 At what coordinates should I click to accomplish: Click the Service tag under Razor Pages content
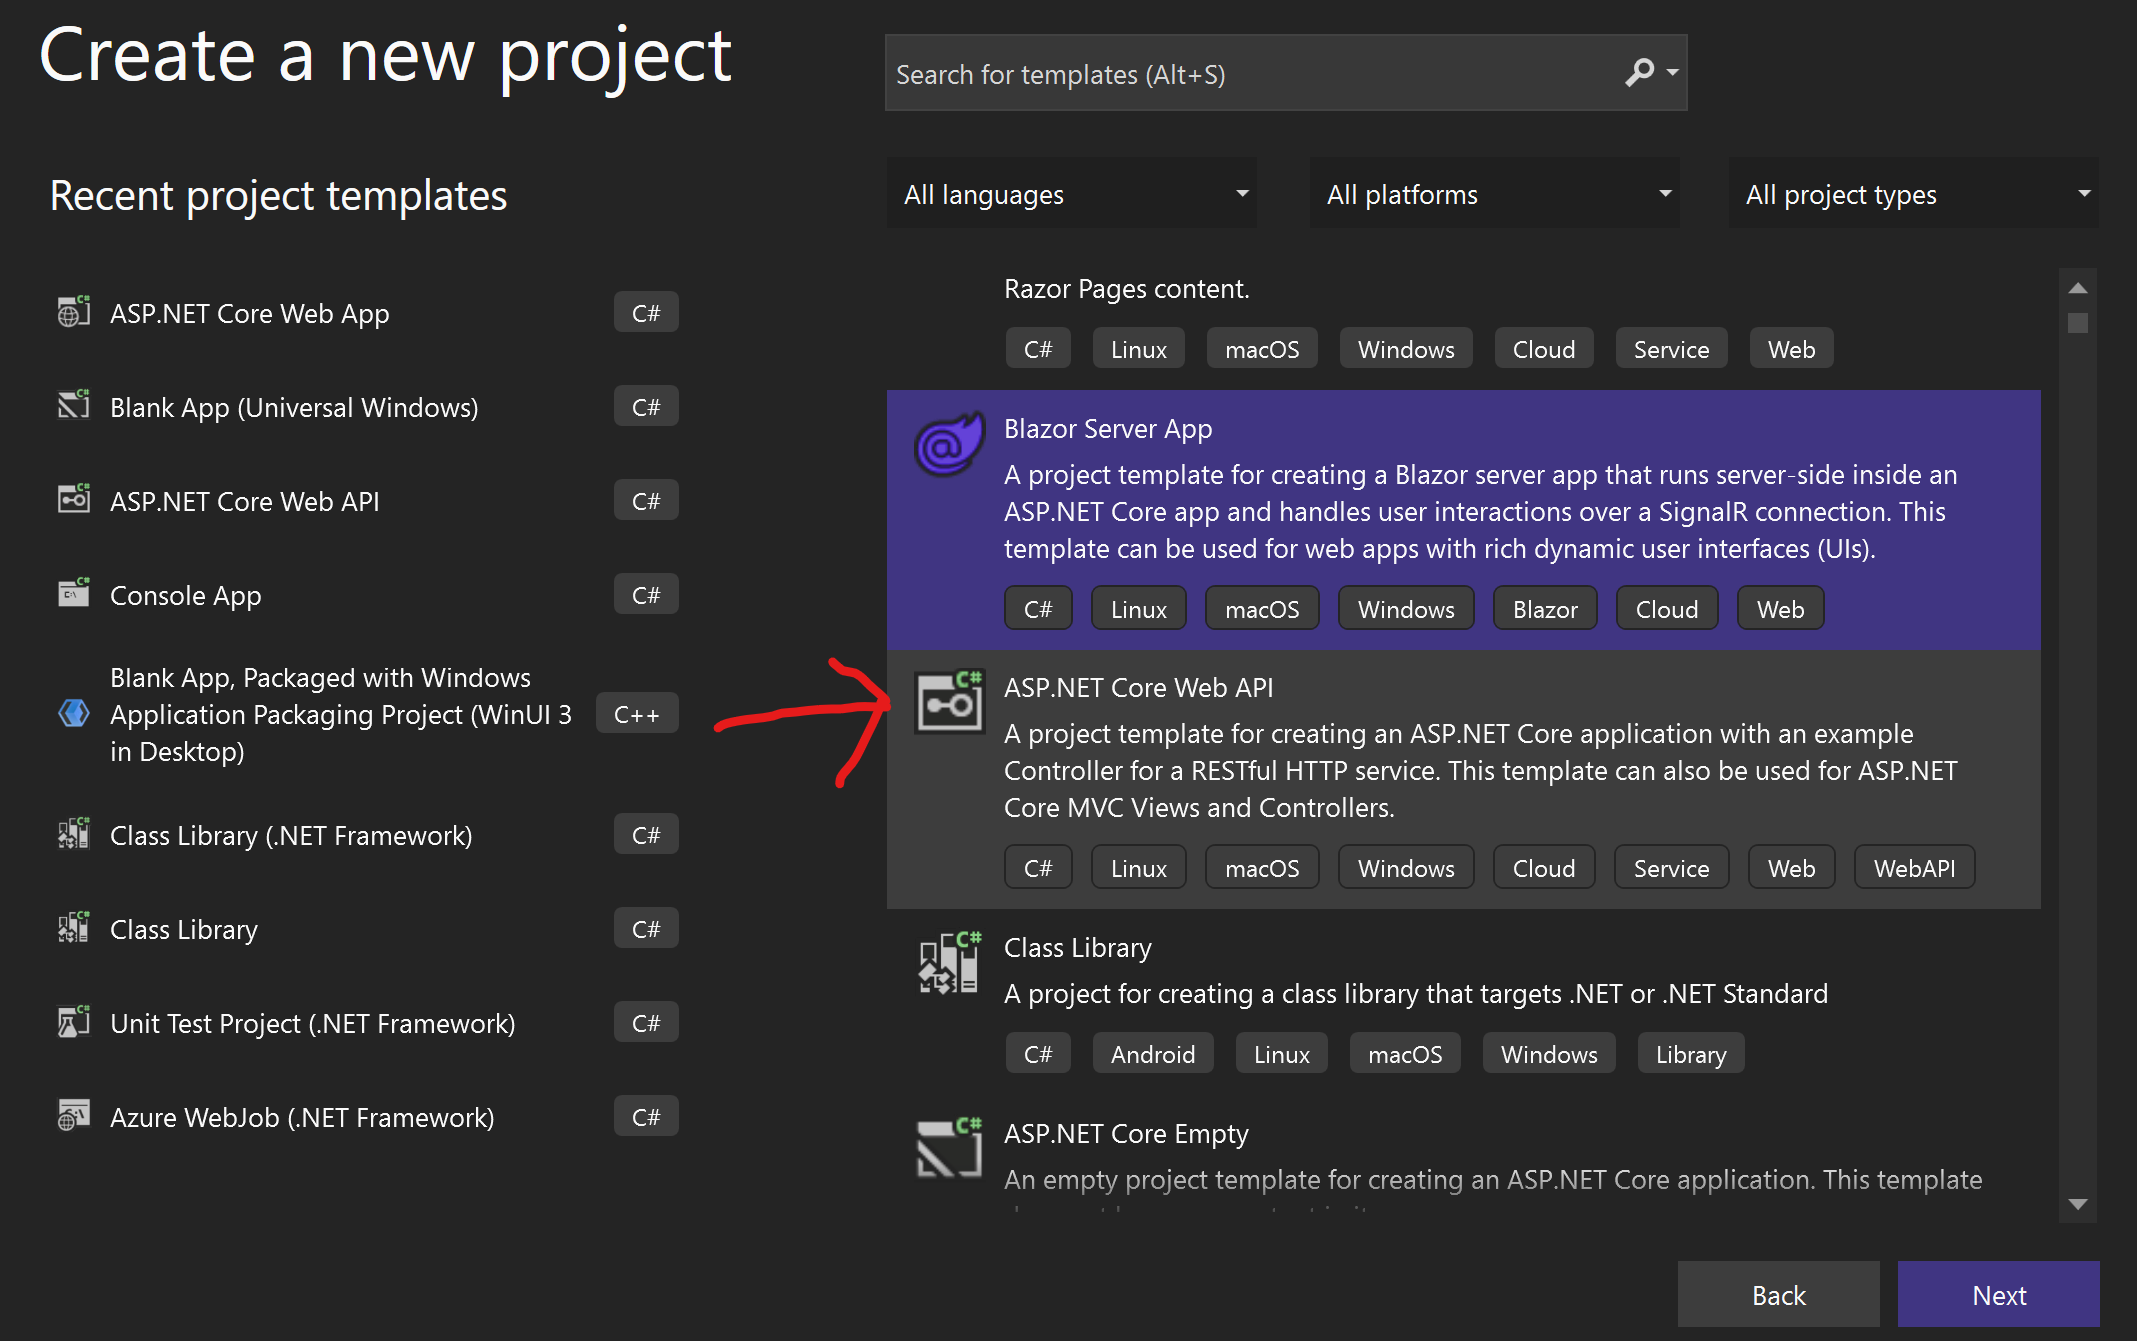1671,348
